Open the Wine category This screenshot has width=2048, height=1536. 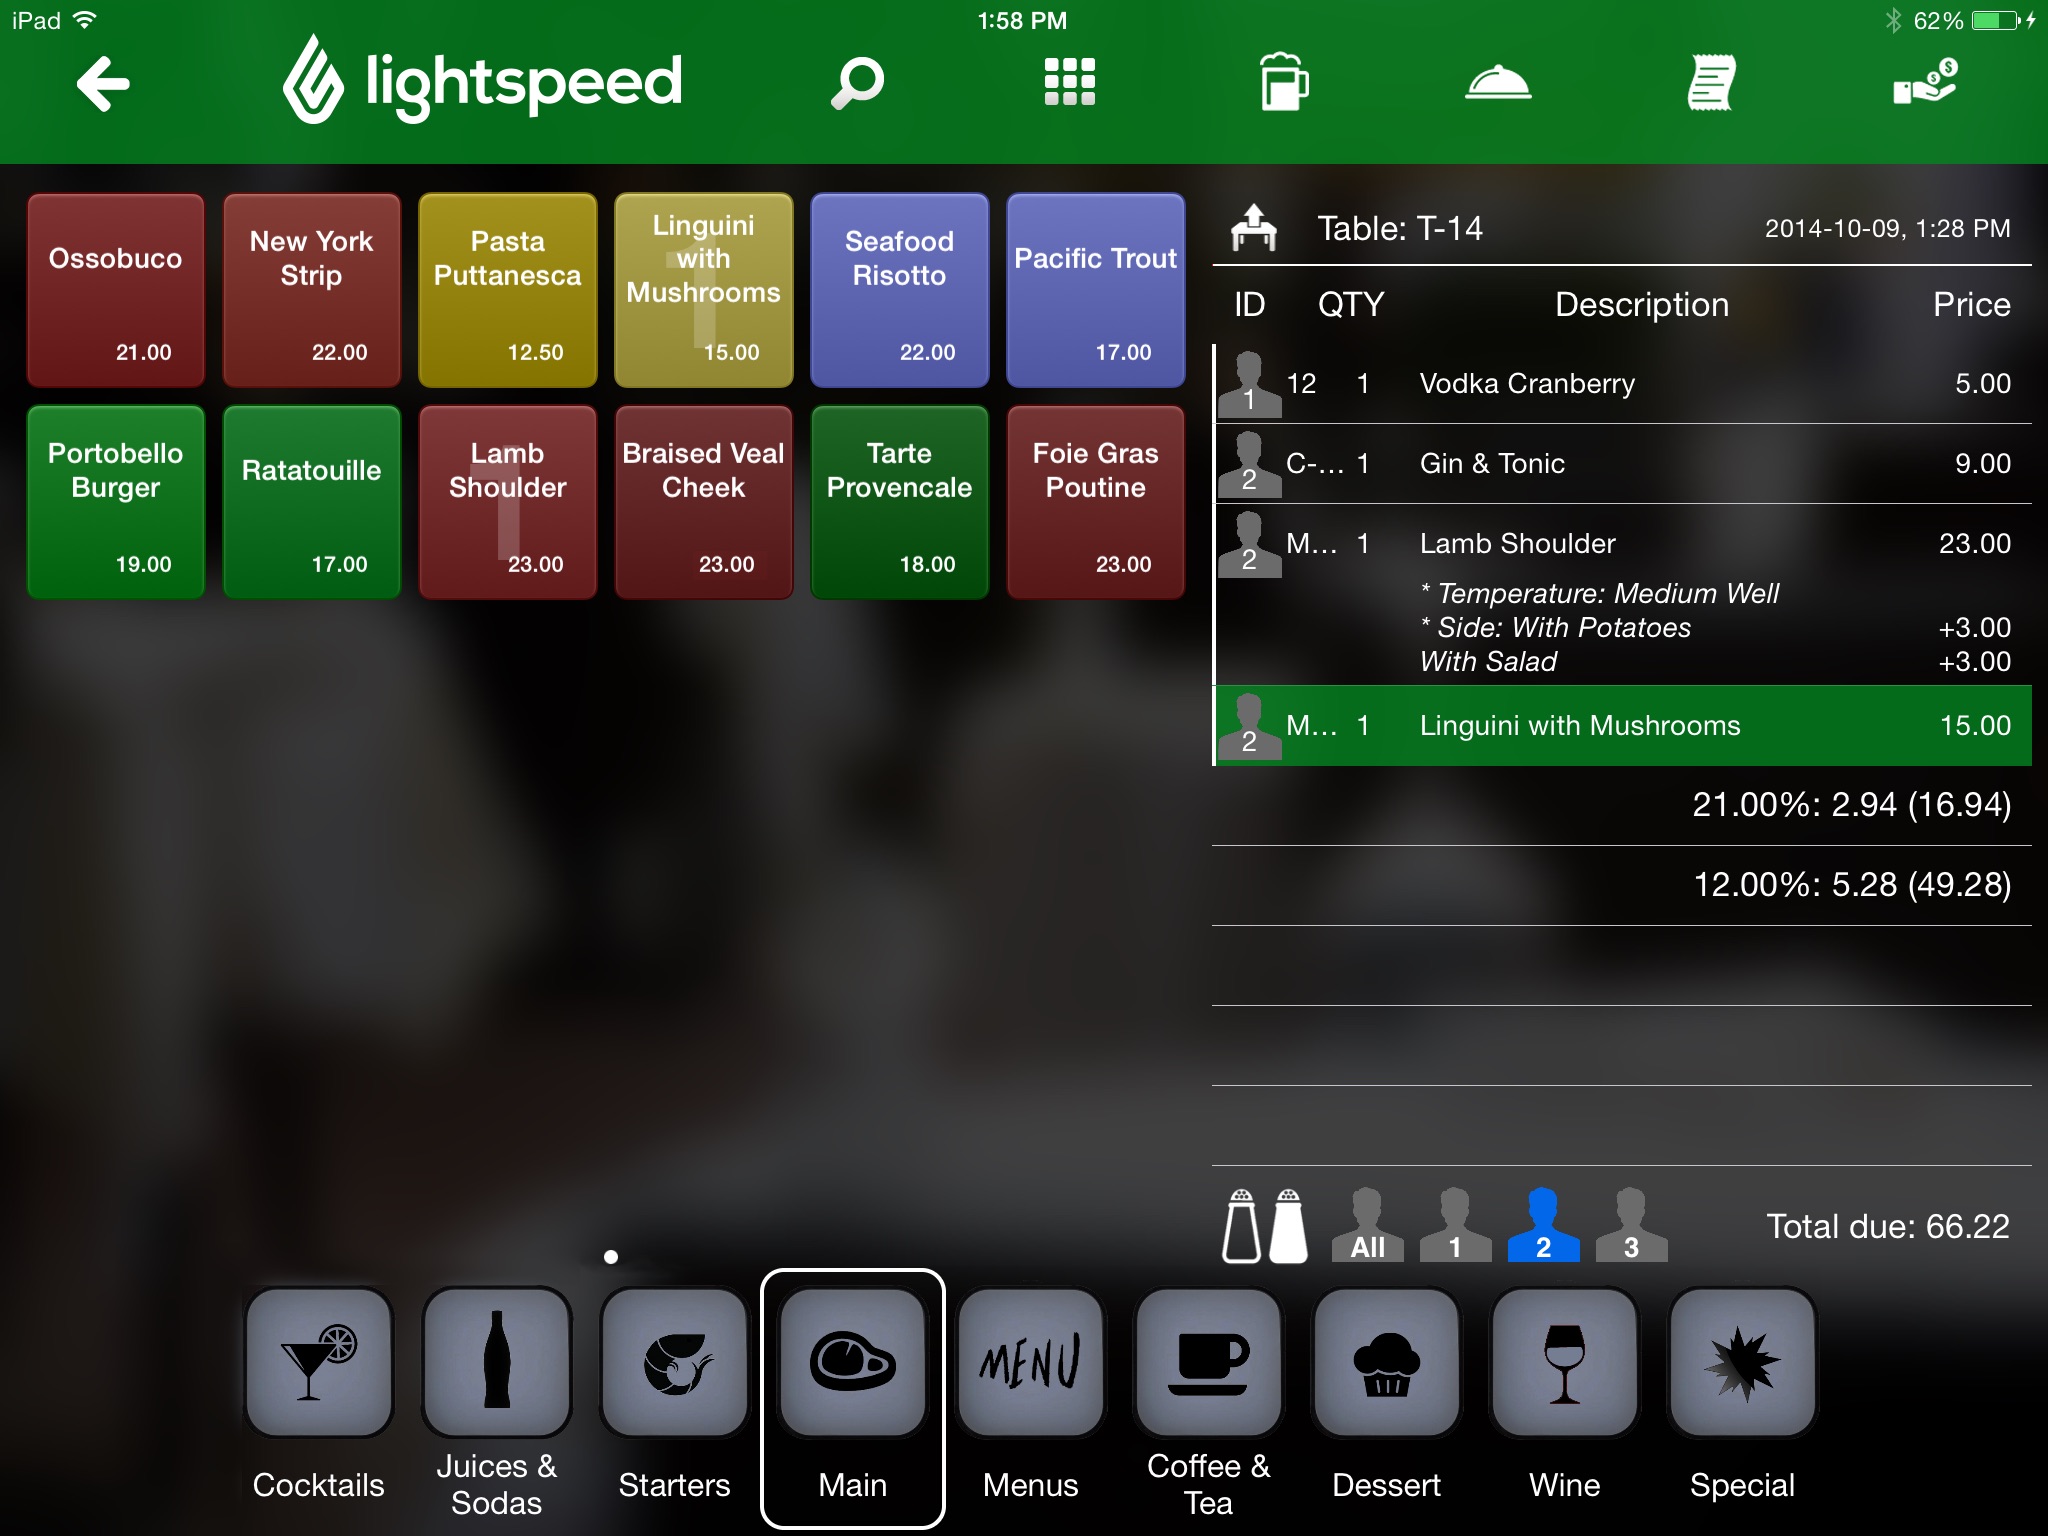coord(1564,1363)
